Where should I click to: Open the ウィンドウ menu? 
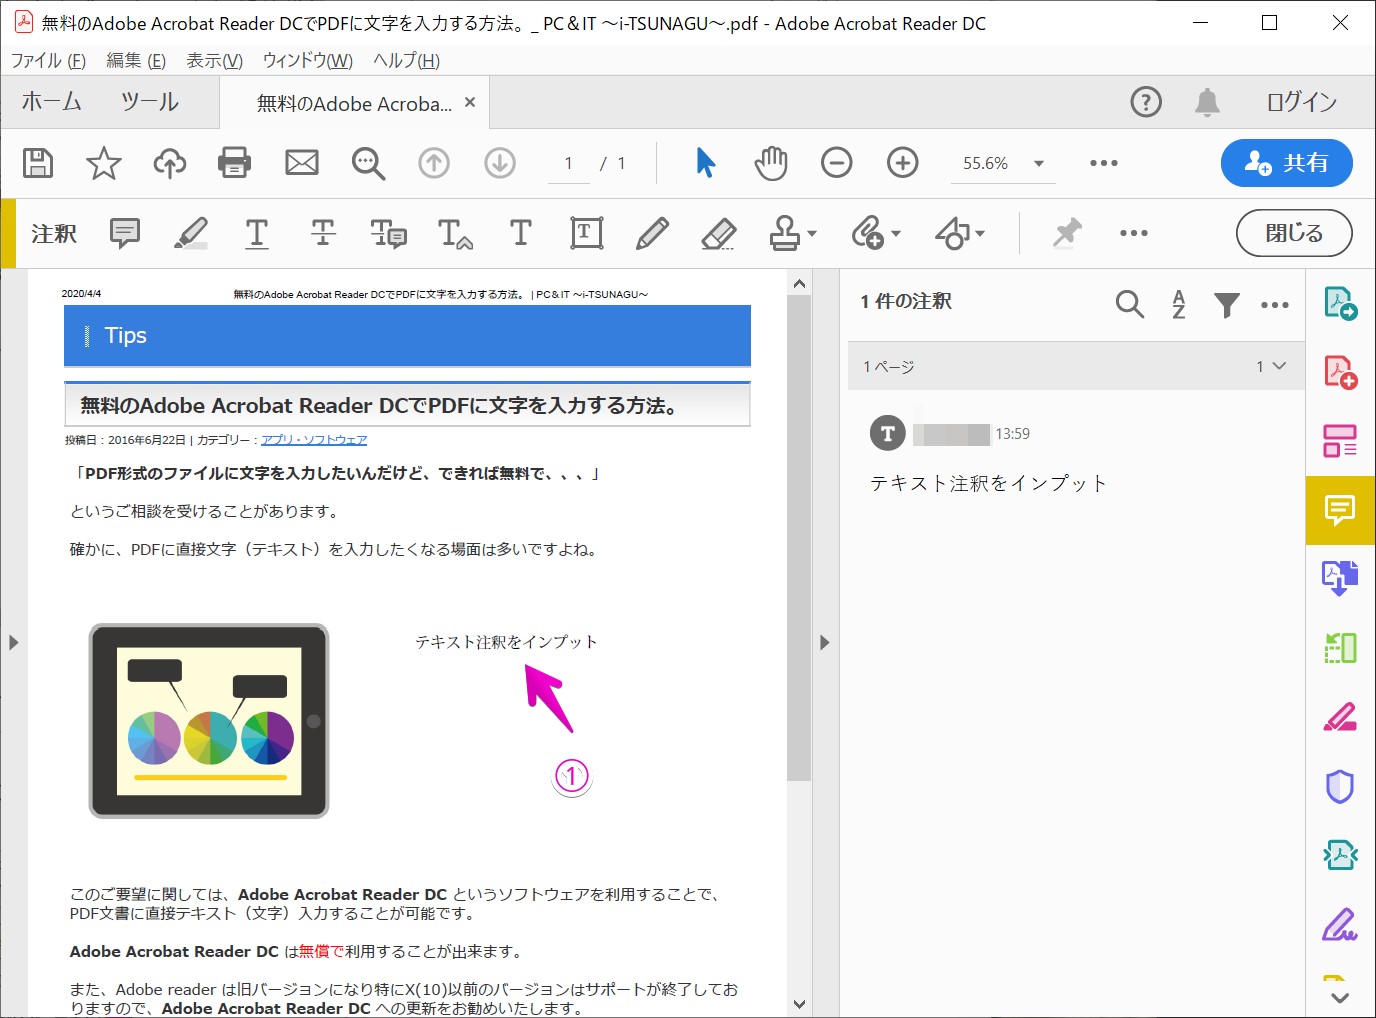[307, 60]
